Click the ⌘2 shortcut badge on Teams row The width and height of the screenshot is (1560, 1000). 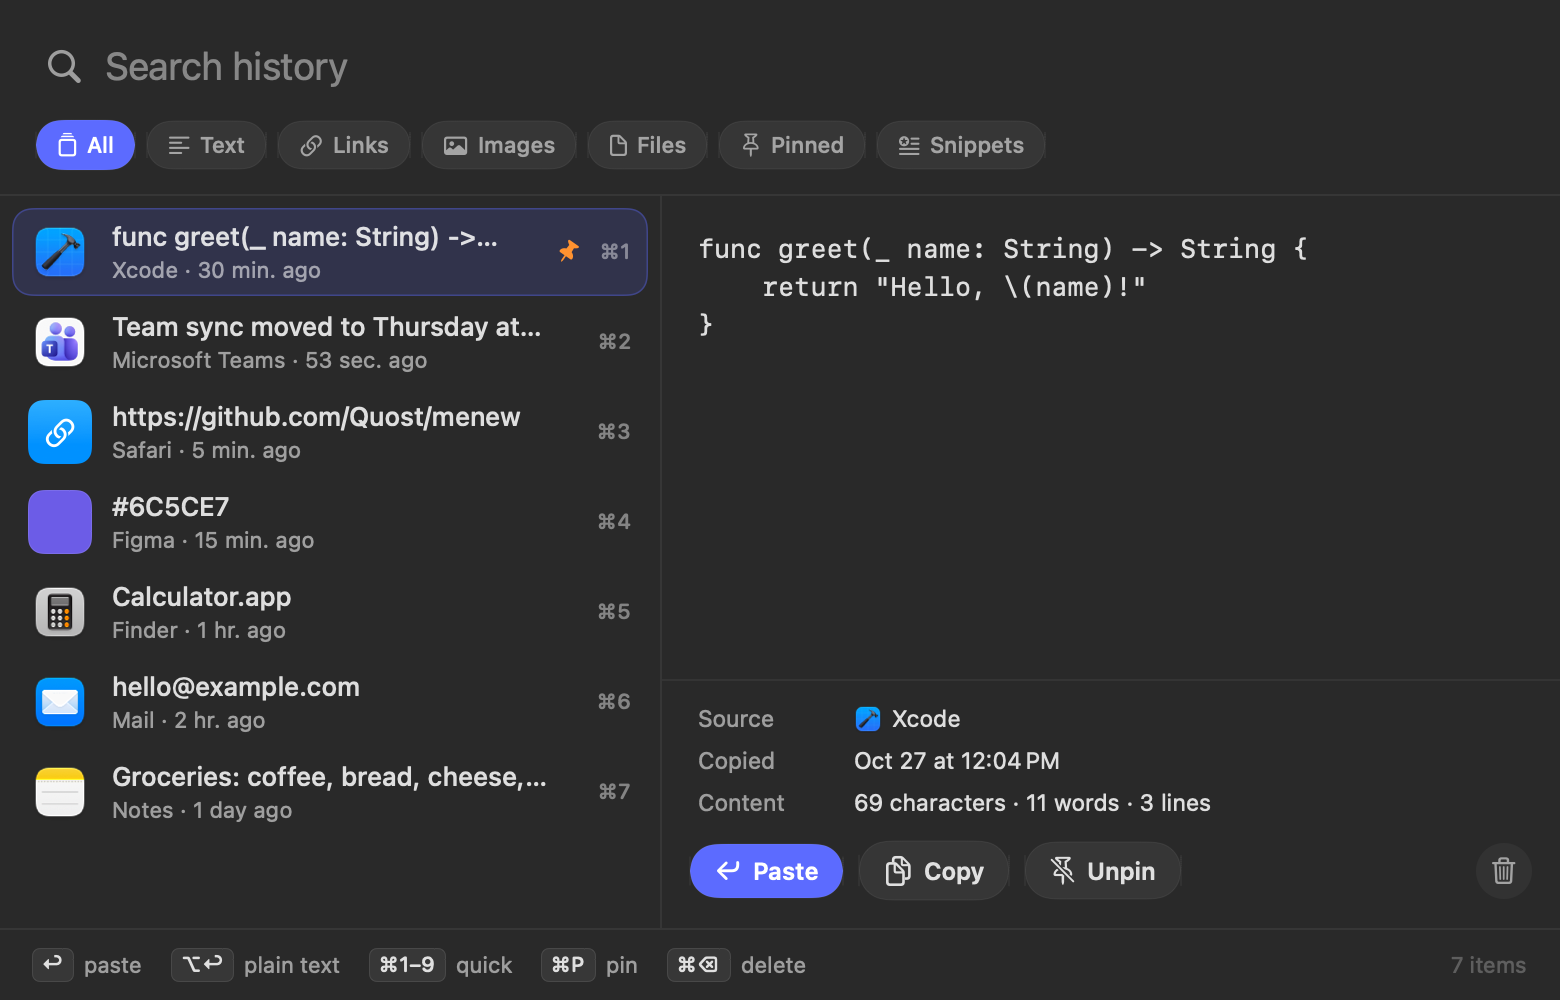[x=614, y=341]
